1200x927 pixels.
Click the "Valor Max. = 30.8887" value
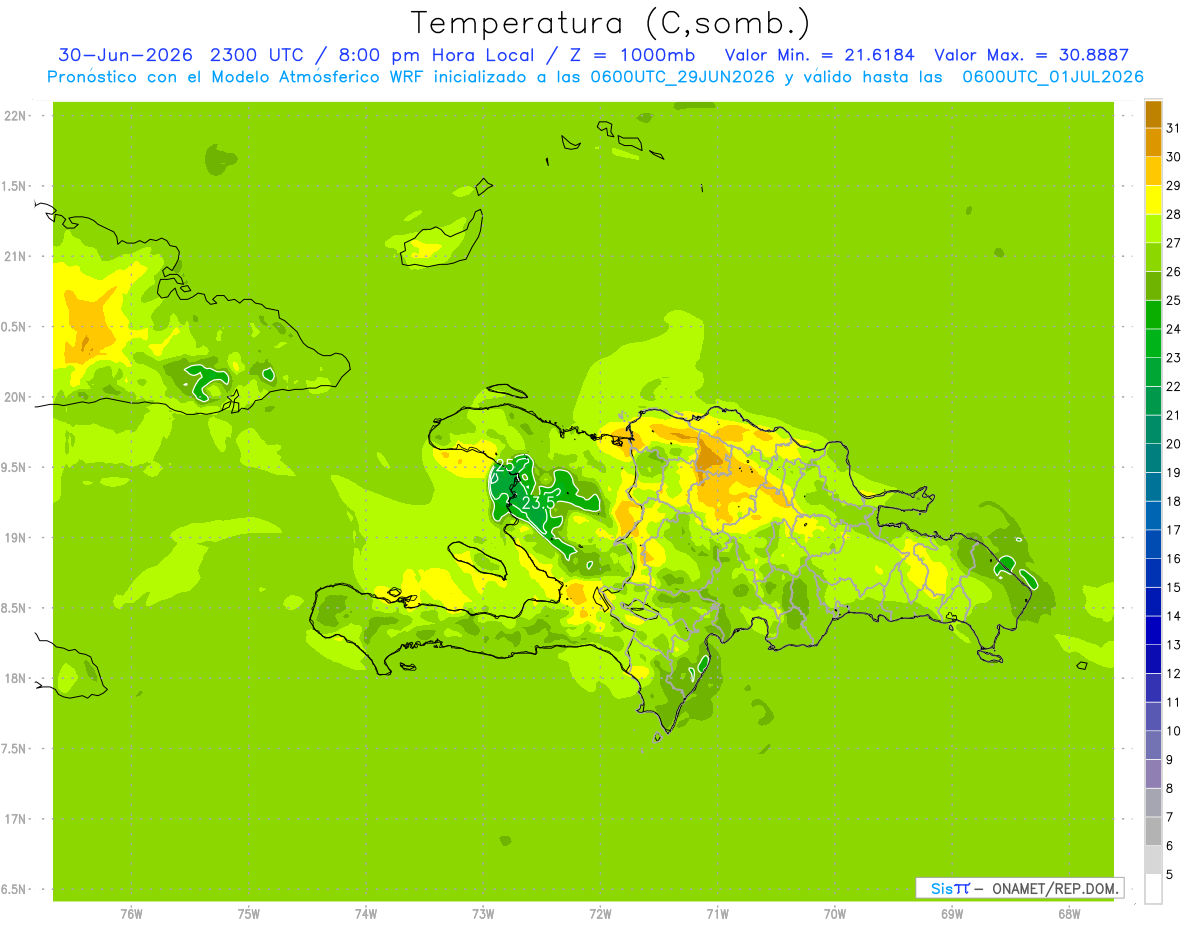point(1031,55)
